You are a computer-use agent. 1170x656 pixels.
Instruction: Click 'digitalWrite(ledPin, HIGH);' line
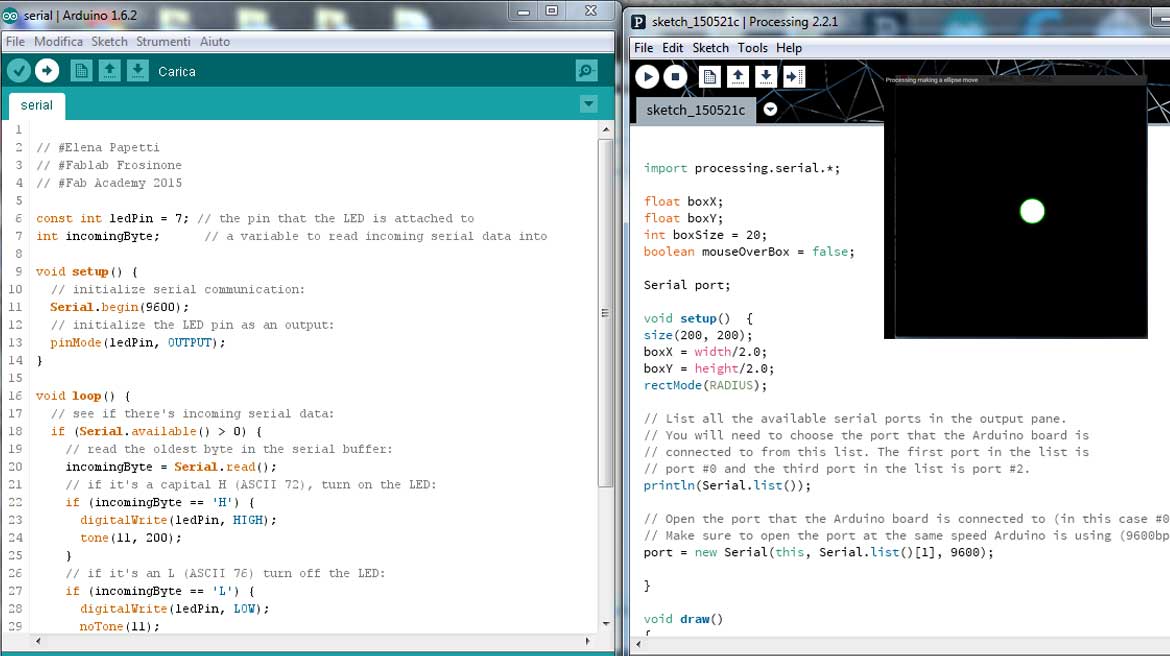tap(178, 519)
